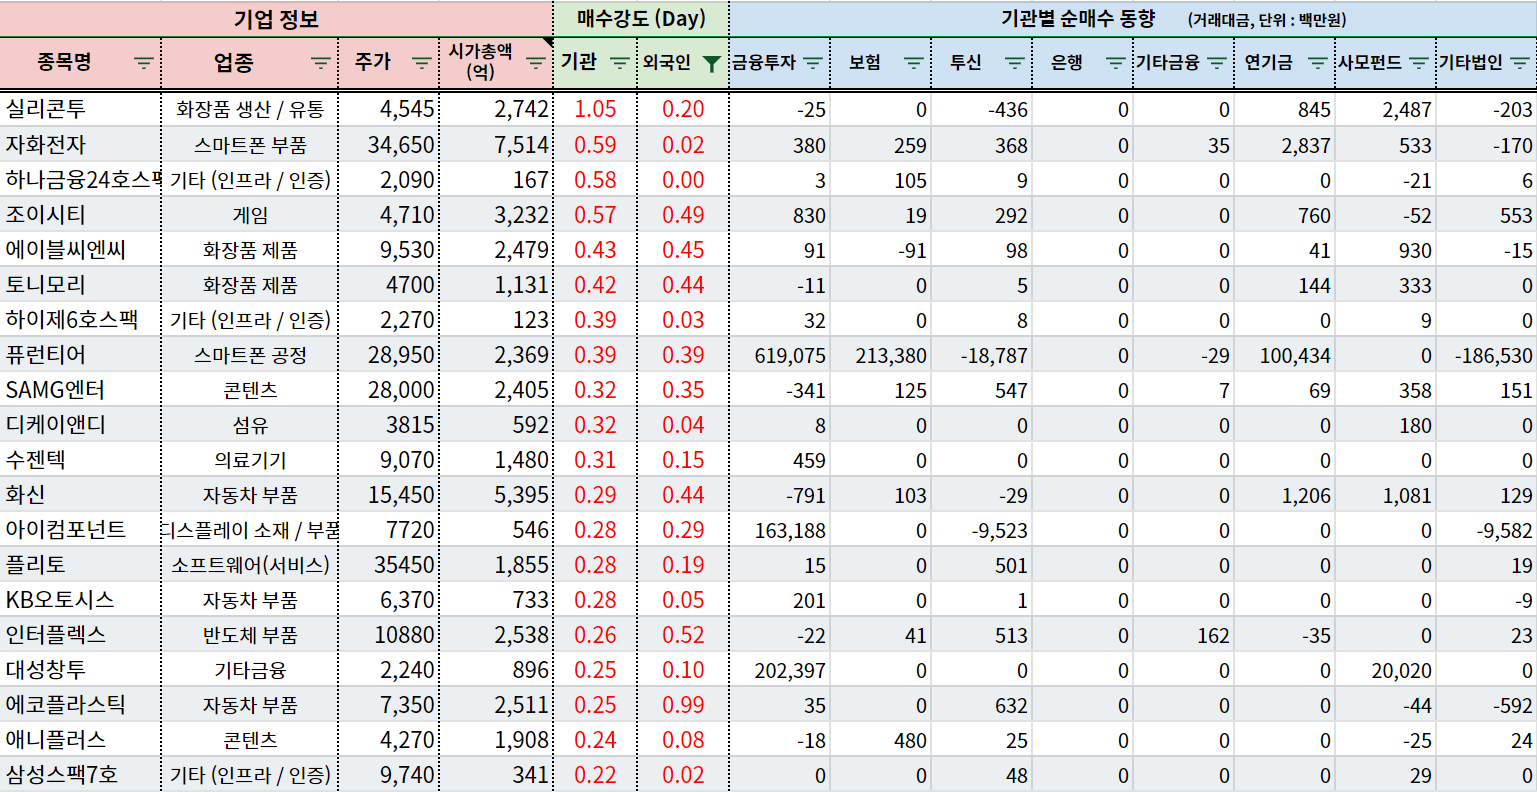Select the 조이시티 stock name cell

[80, 214]
